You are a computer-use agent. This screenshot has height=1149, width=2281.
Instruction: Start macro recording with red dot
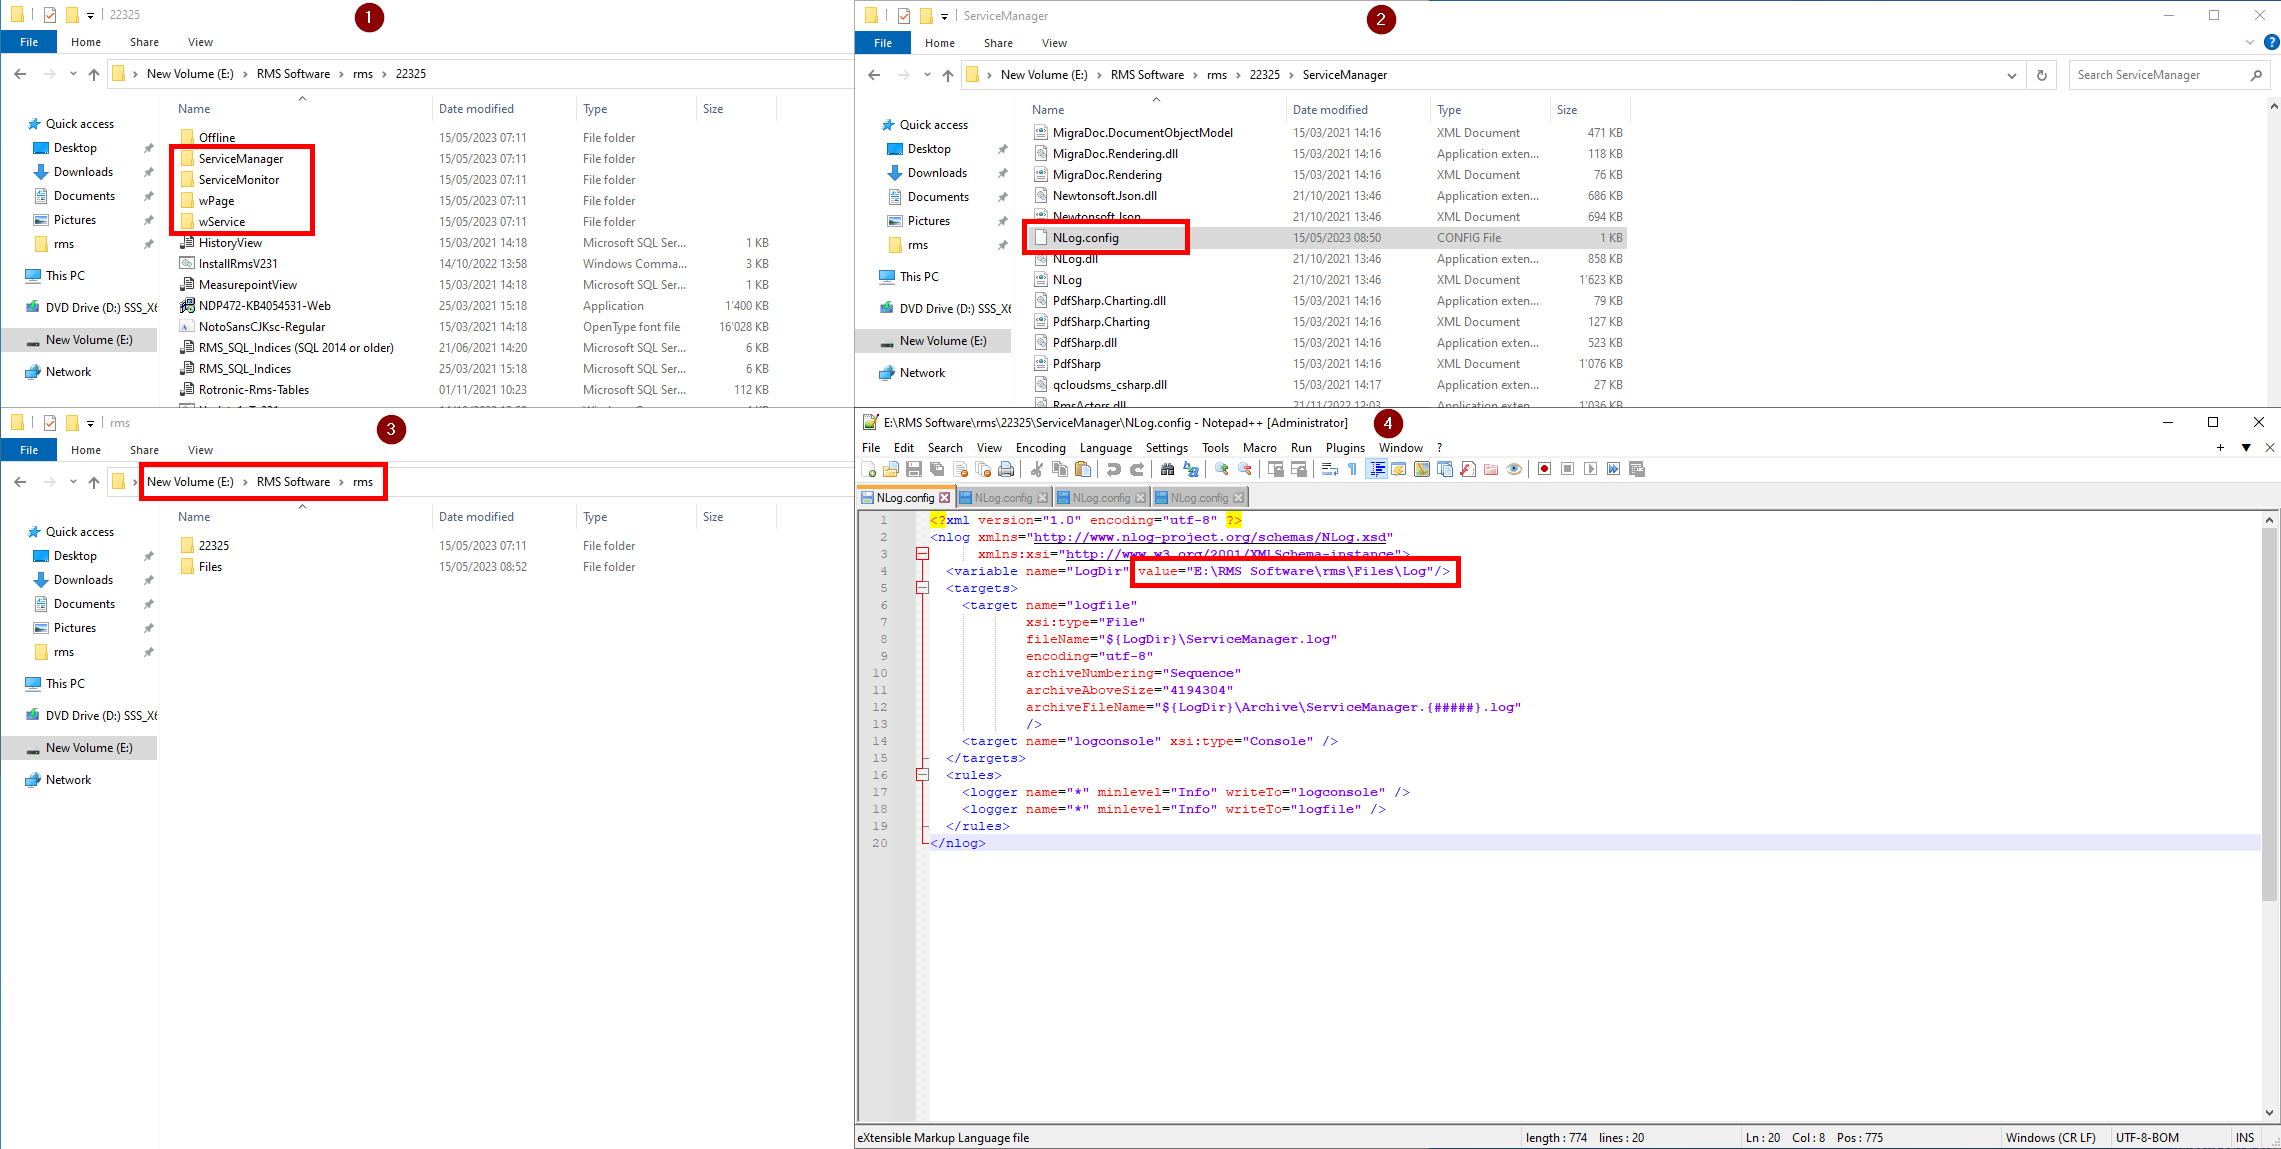click(x=1544, y=469)
